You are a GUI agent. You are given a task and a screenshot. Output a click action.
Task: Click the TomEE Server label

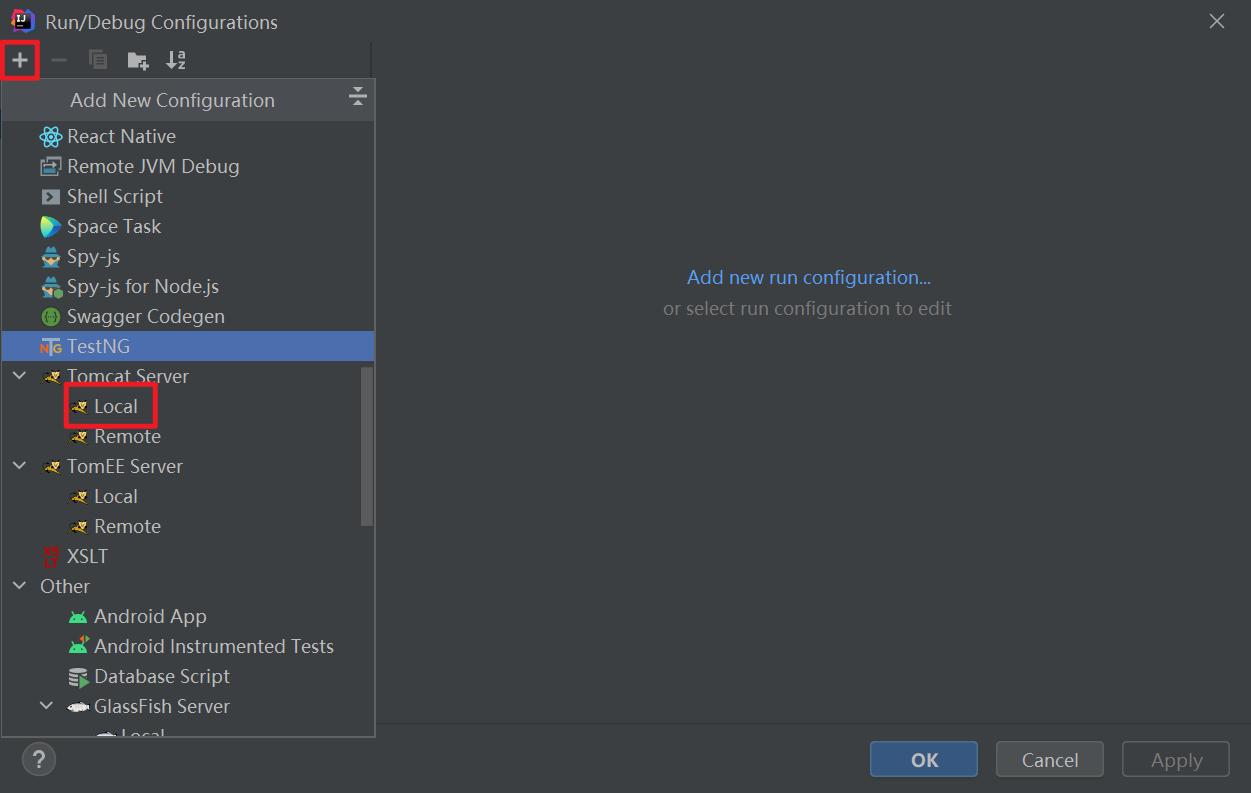[125, 467]
